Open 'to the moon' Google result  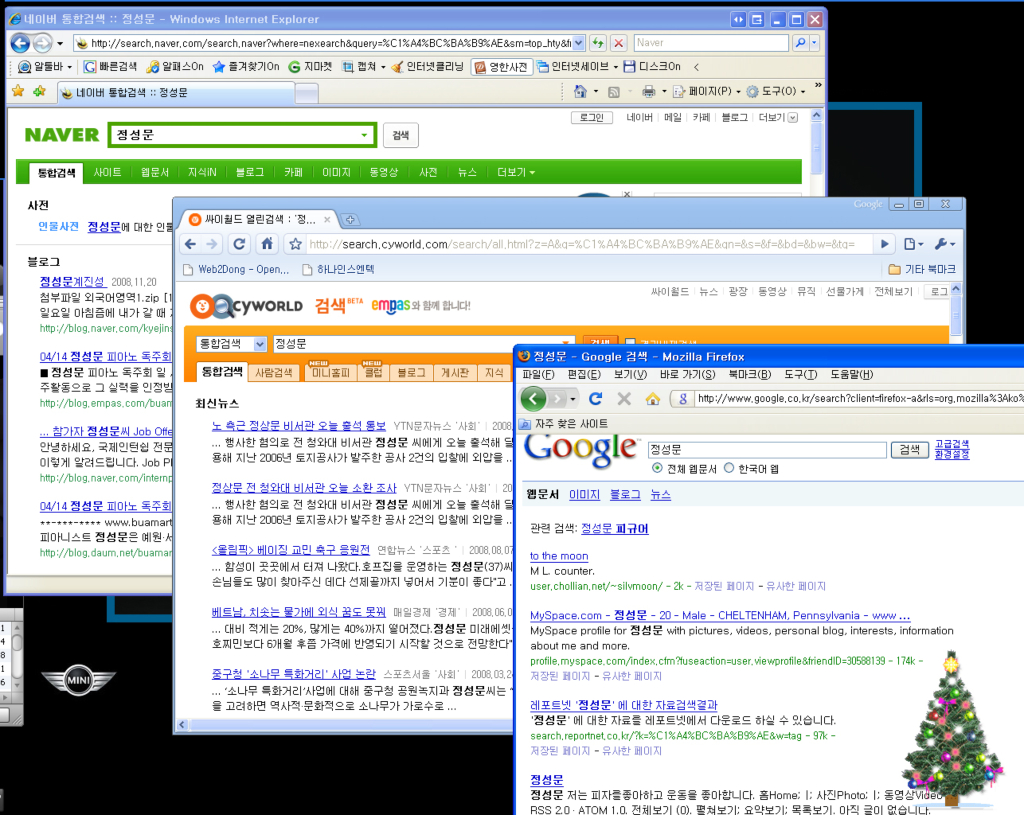click(x=559, y=556)
